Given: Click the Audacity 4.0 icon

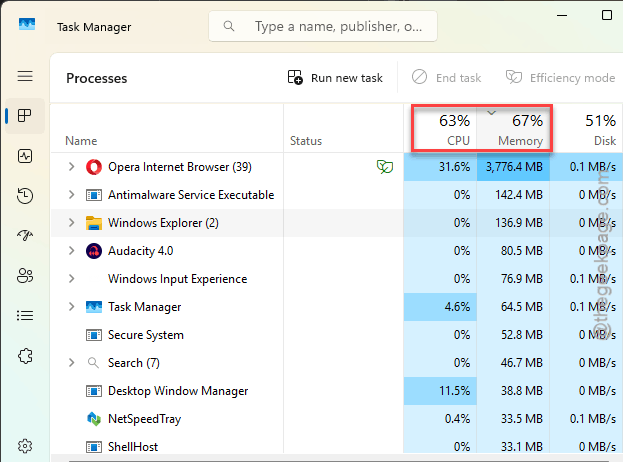Looking at the screenshot, I should tap(94, 251).
